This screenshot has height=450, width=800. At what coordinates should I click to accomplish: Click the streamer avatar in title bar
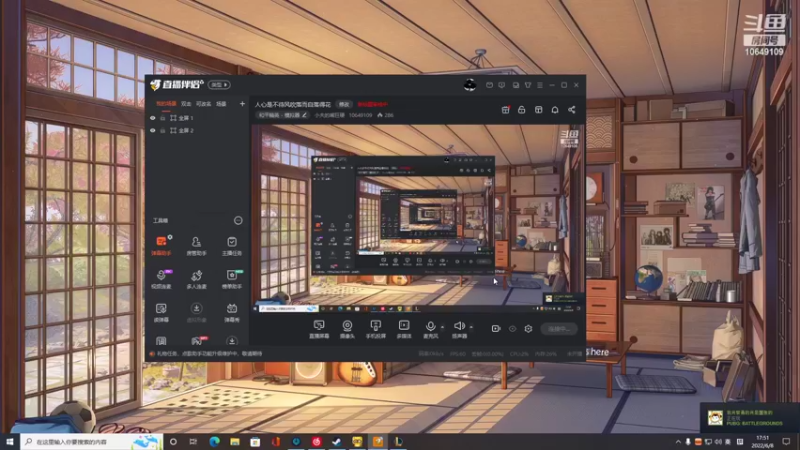pyautogui.click(x=470, y=85)
